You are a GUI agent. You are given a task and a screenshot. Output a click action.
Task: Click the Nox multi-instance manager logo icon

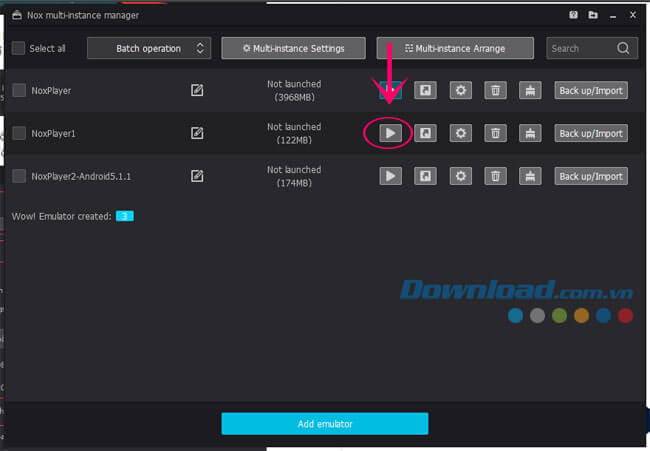[17, 15]
